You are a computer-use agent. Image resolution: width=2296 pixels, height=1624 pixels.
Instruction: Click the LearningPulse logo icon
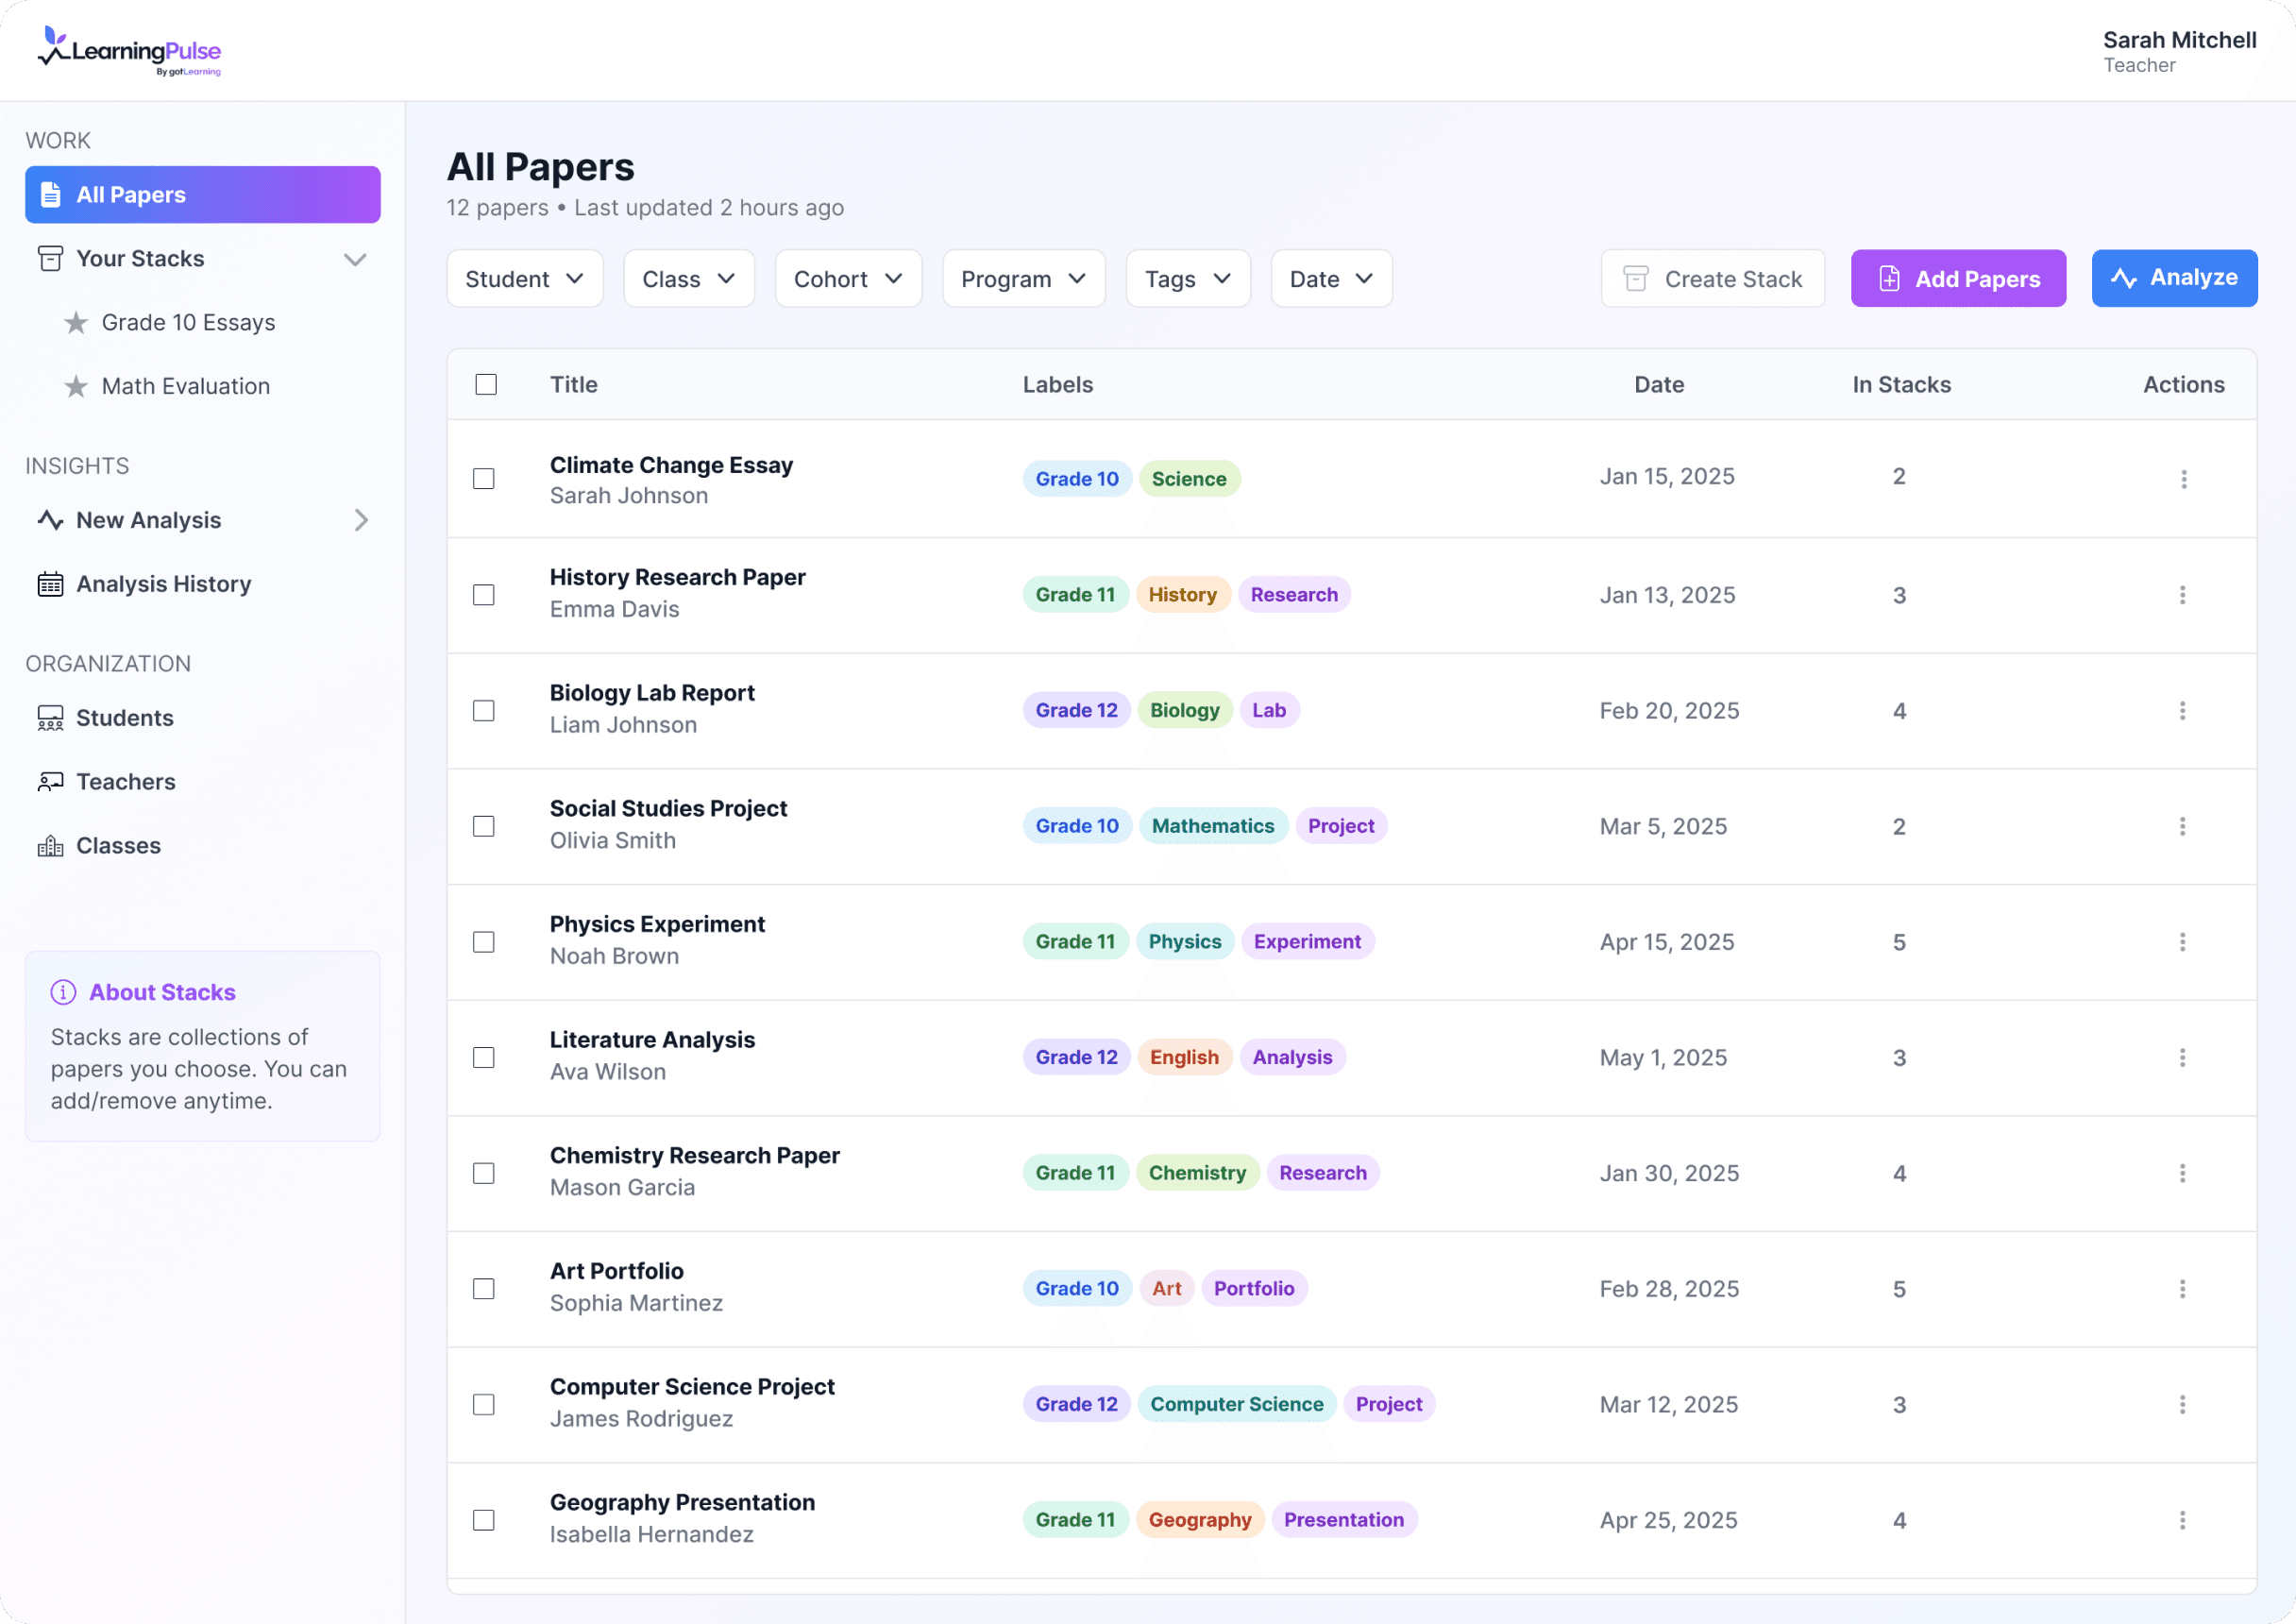pos(53,47)
